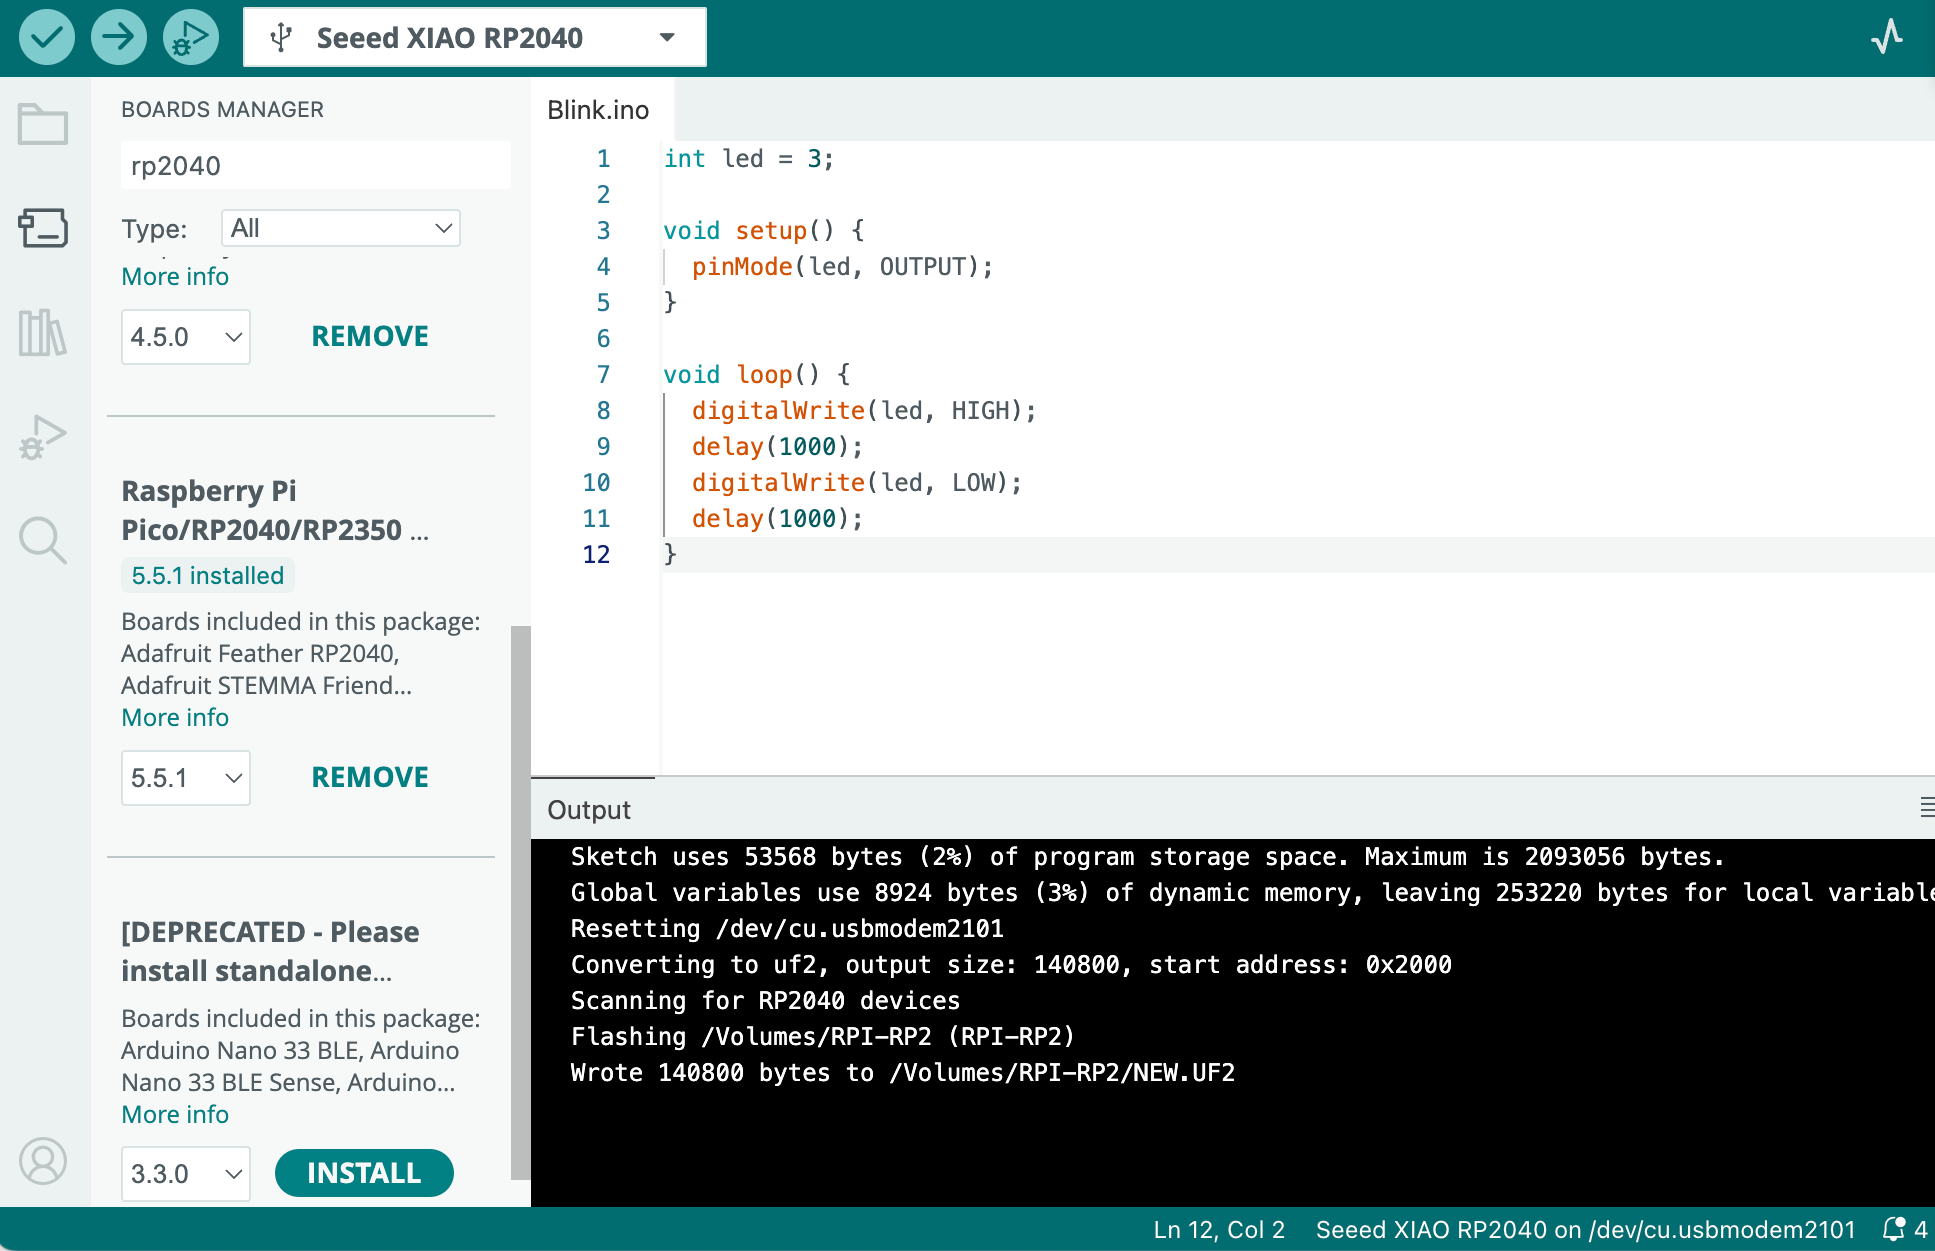Open More info link under Adafruit STEMMA Friend
Image resolution: width=1935 pixels, height=1251 pixels.
(x=175, y=718)
